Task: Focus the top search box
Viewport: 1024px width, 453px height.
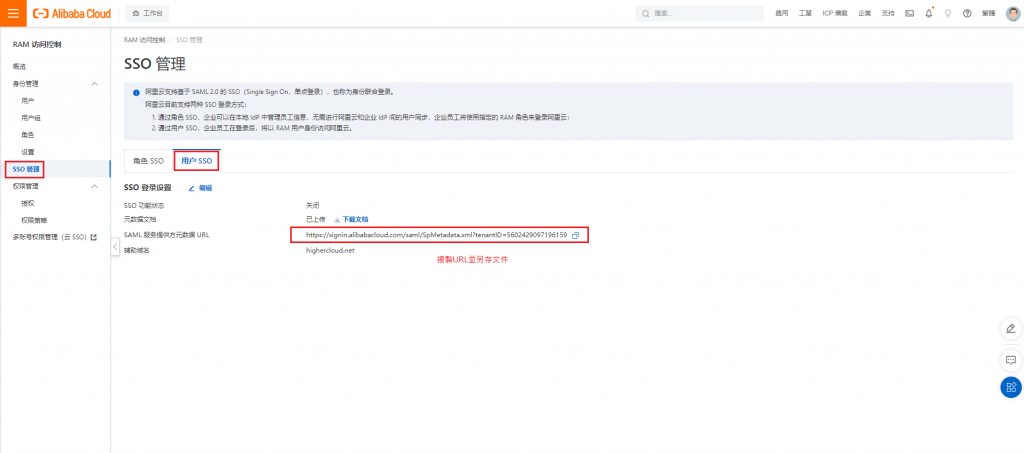Action: pyautogui.click(x=699, y=13)
